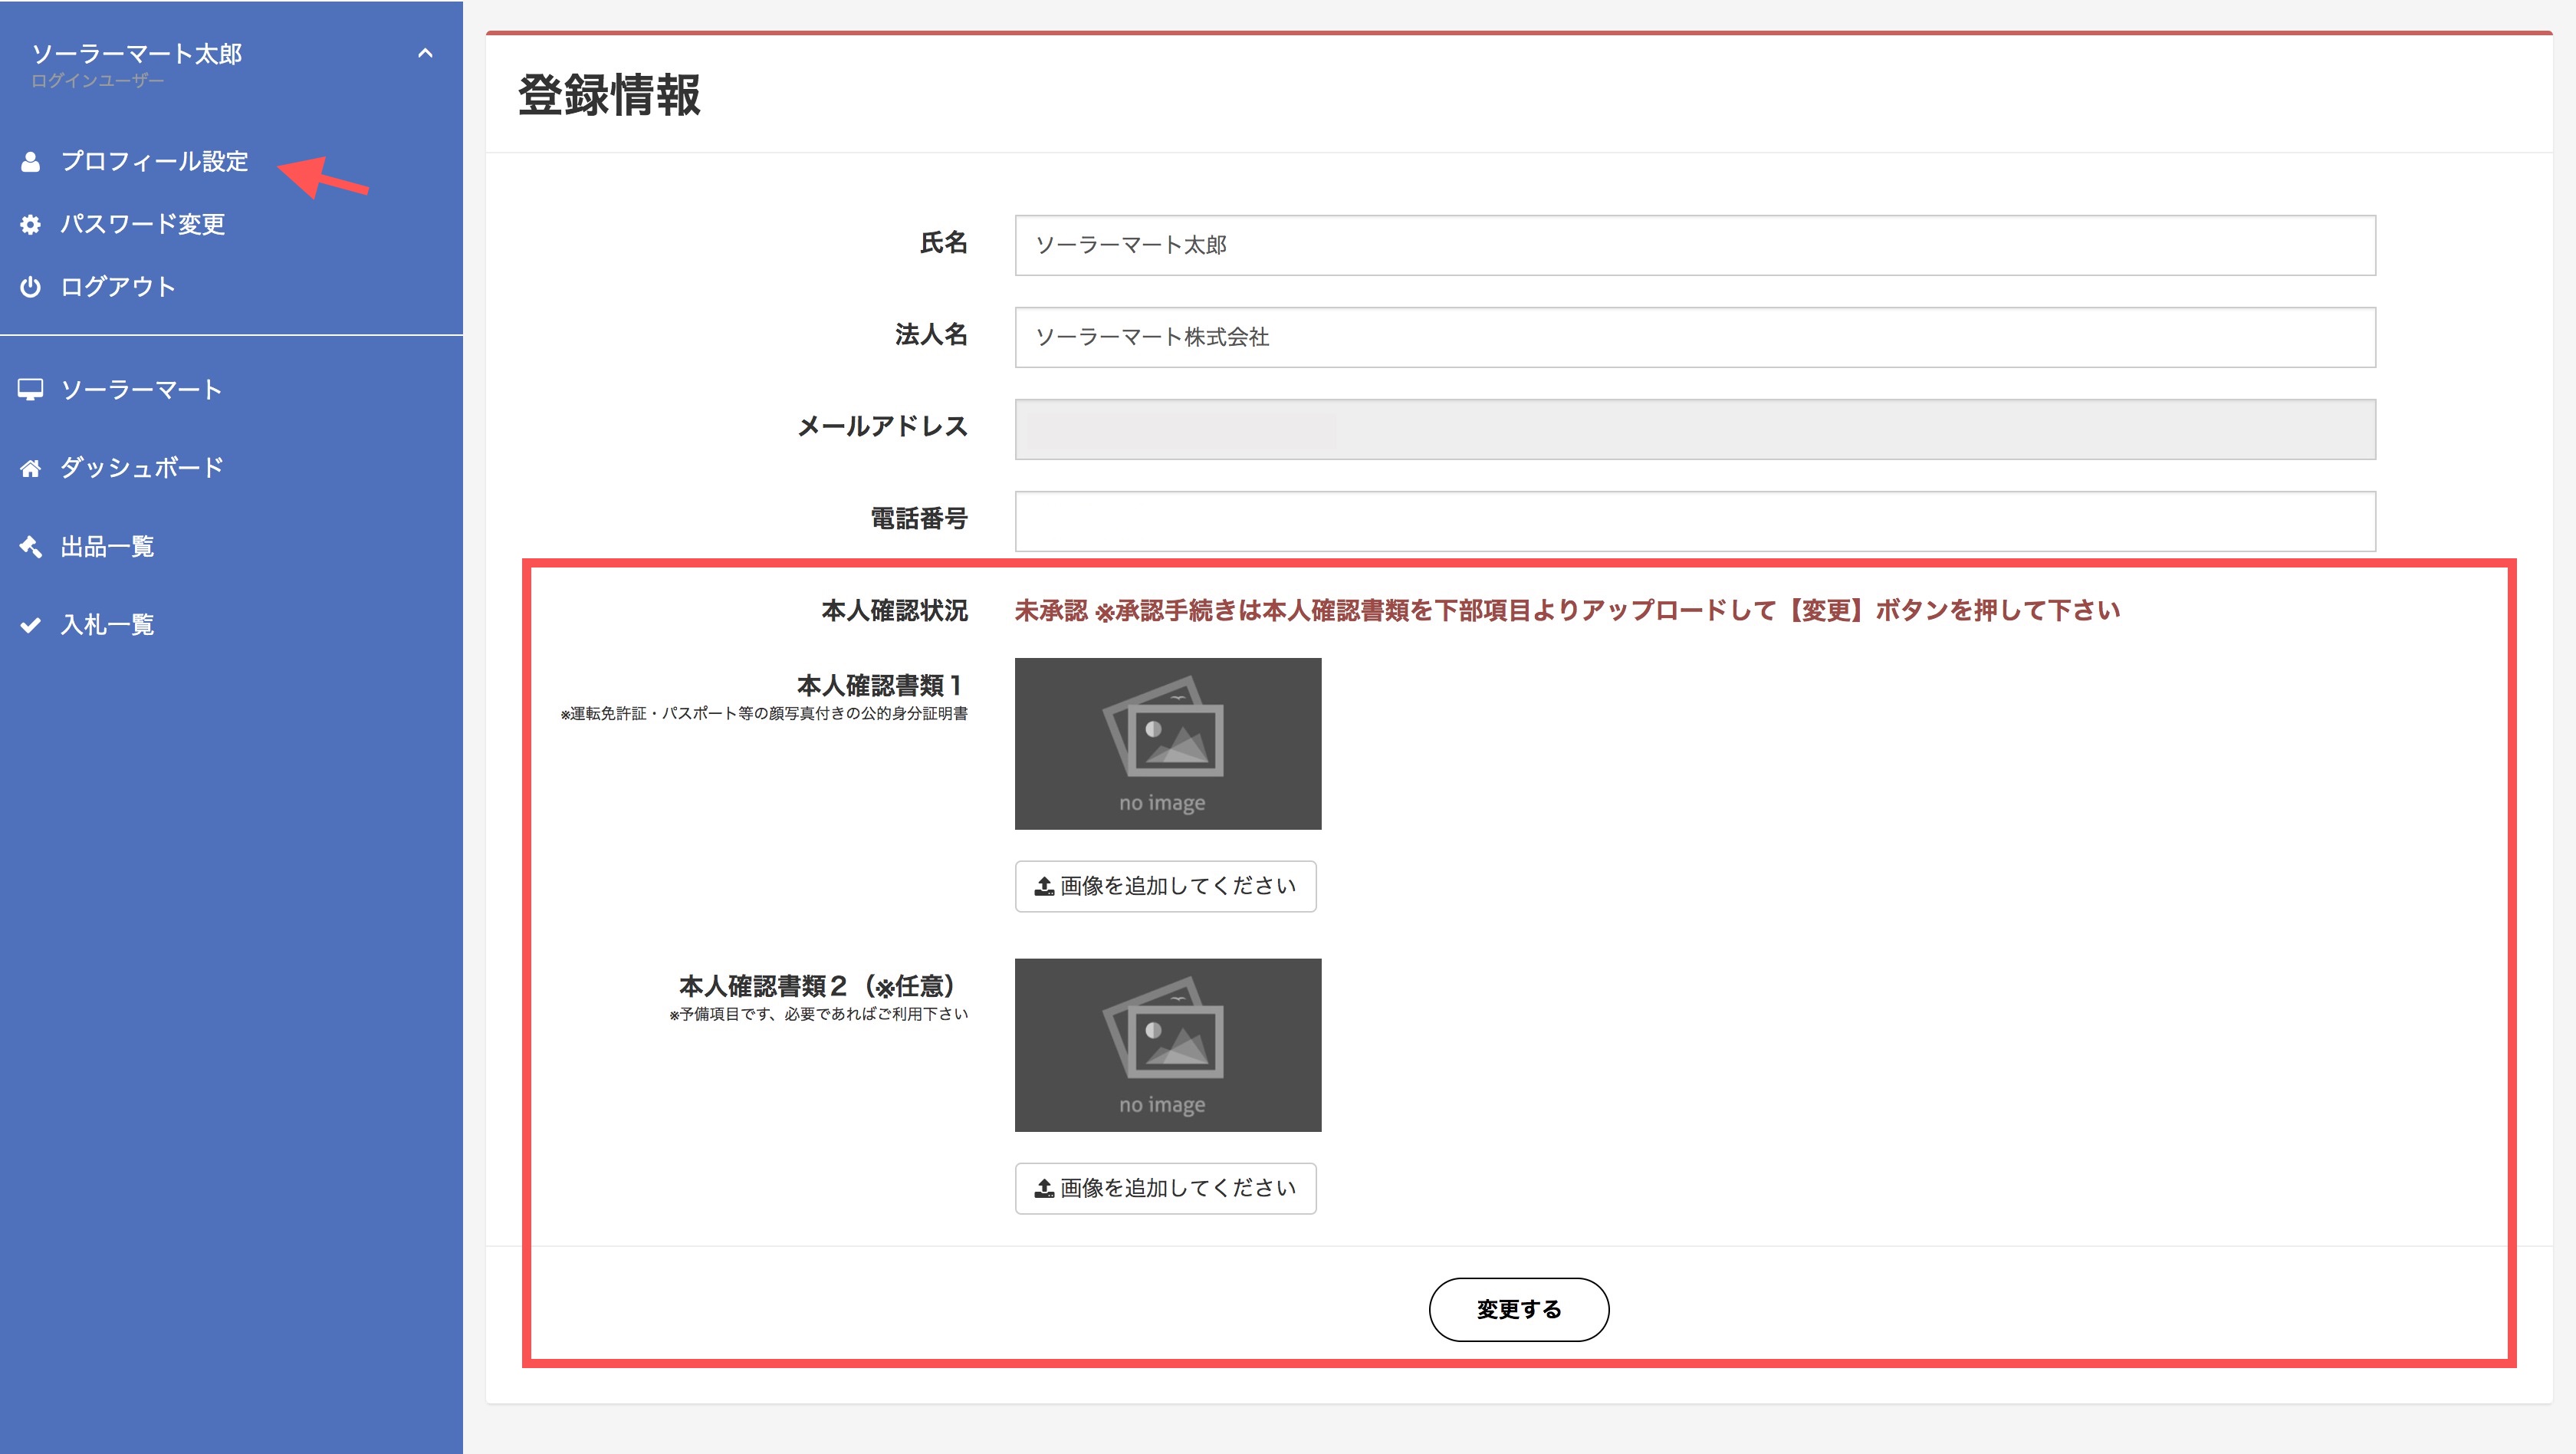Select ログアウト in sidebar
Screen dimensions: 2576x1454
[118, 287]
